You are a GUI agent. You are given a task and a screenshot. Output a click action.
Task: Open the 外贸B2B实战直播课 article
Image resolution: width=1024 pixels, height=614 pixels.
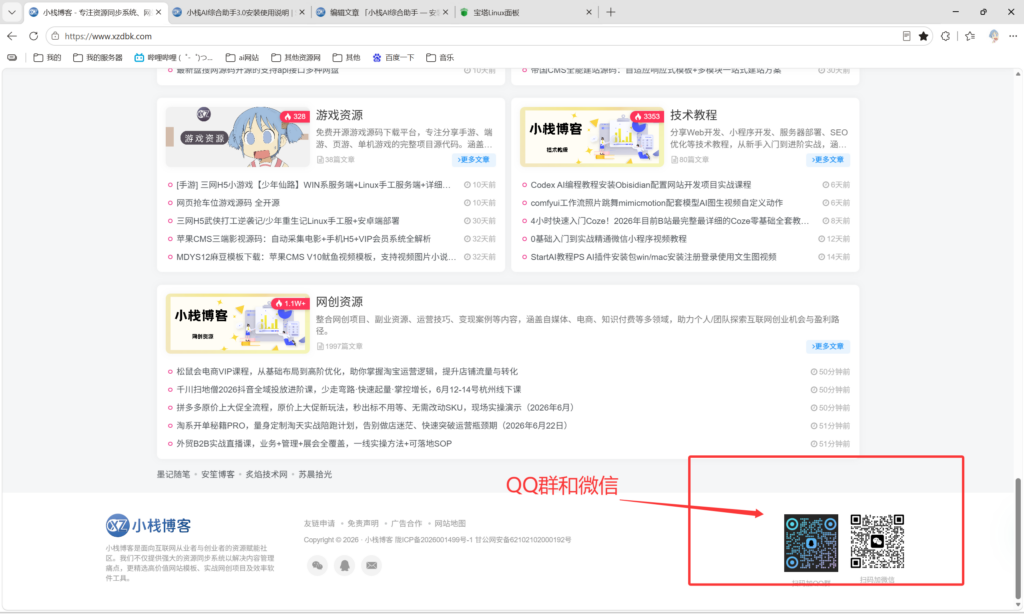coord(313,444)
